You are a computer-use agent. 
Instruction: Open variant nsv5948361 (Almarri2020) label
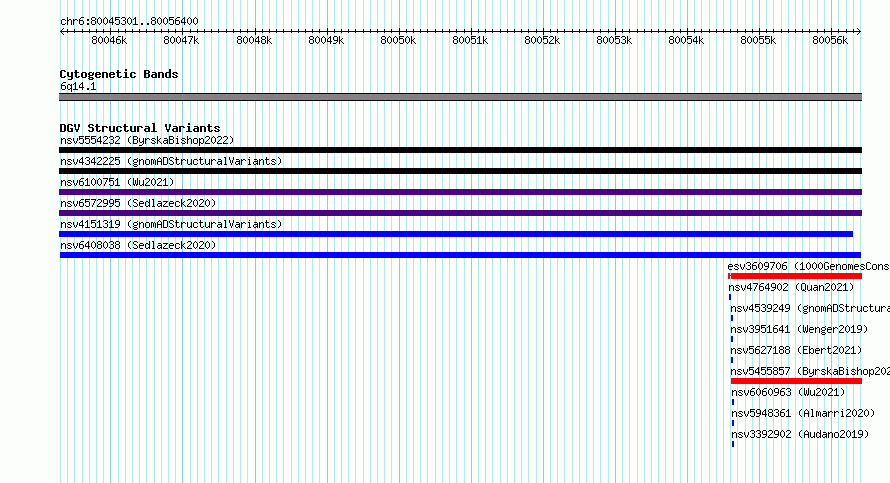tap(803, 413)
